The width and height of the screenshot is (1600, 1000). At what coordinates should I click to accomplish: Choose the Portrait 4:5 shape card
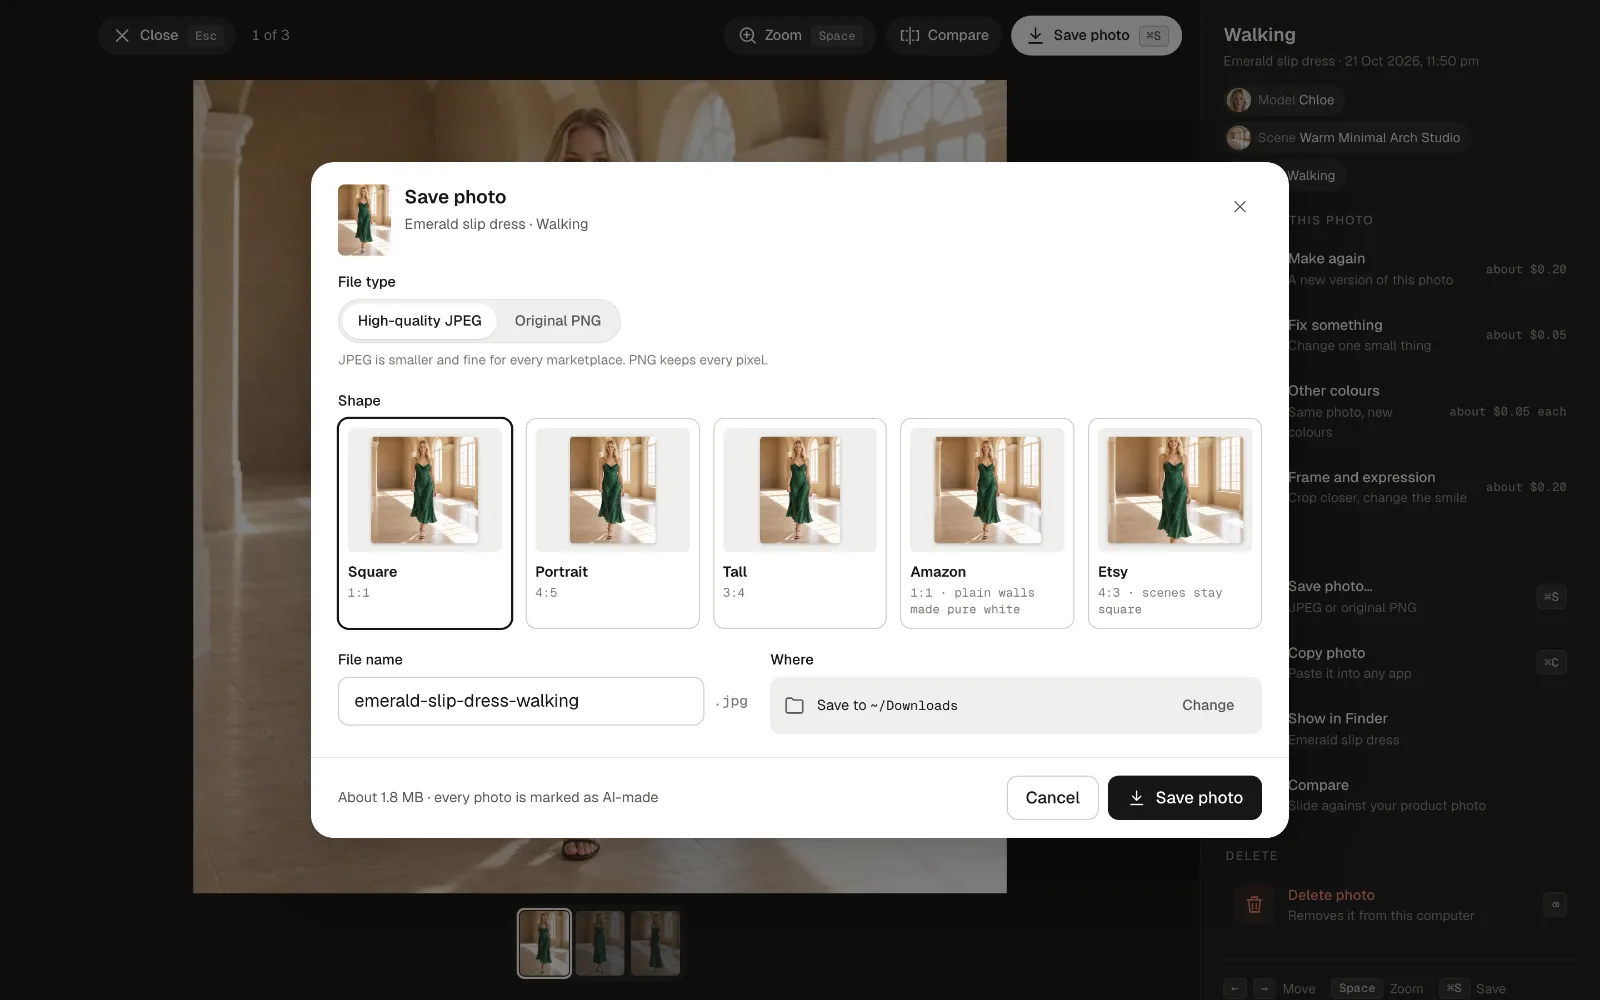(612, 523)
